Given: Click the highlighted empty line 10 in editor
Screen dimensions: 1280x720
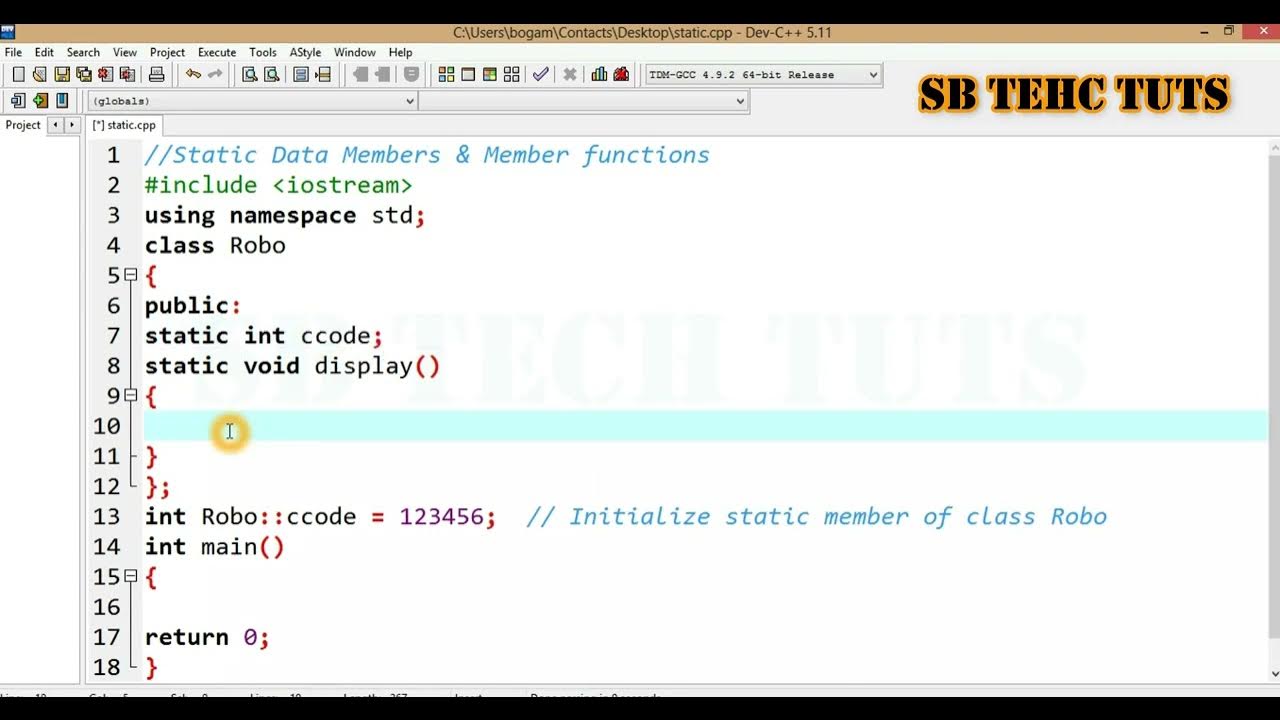Looking at the screenshot, I should point(706,426).
